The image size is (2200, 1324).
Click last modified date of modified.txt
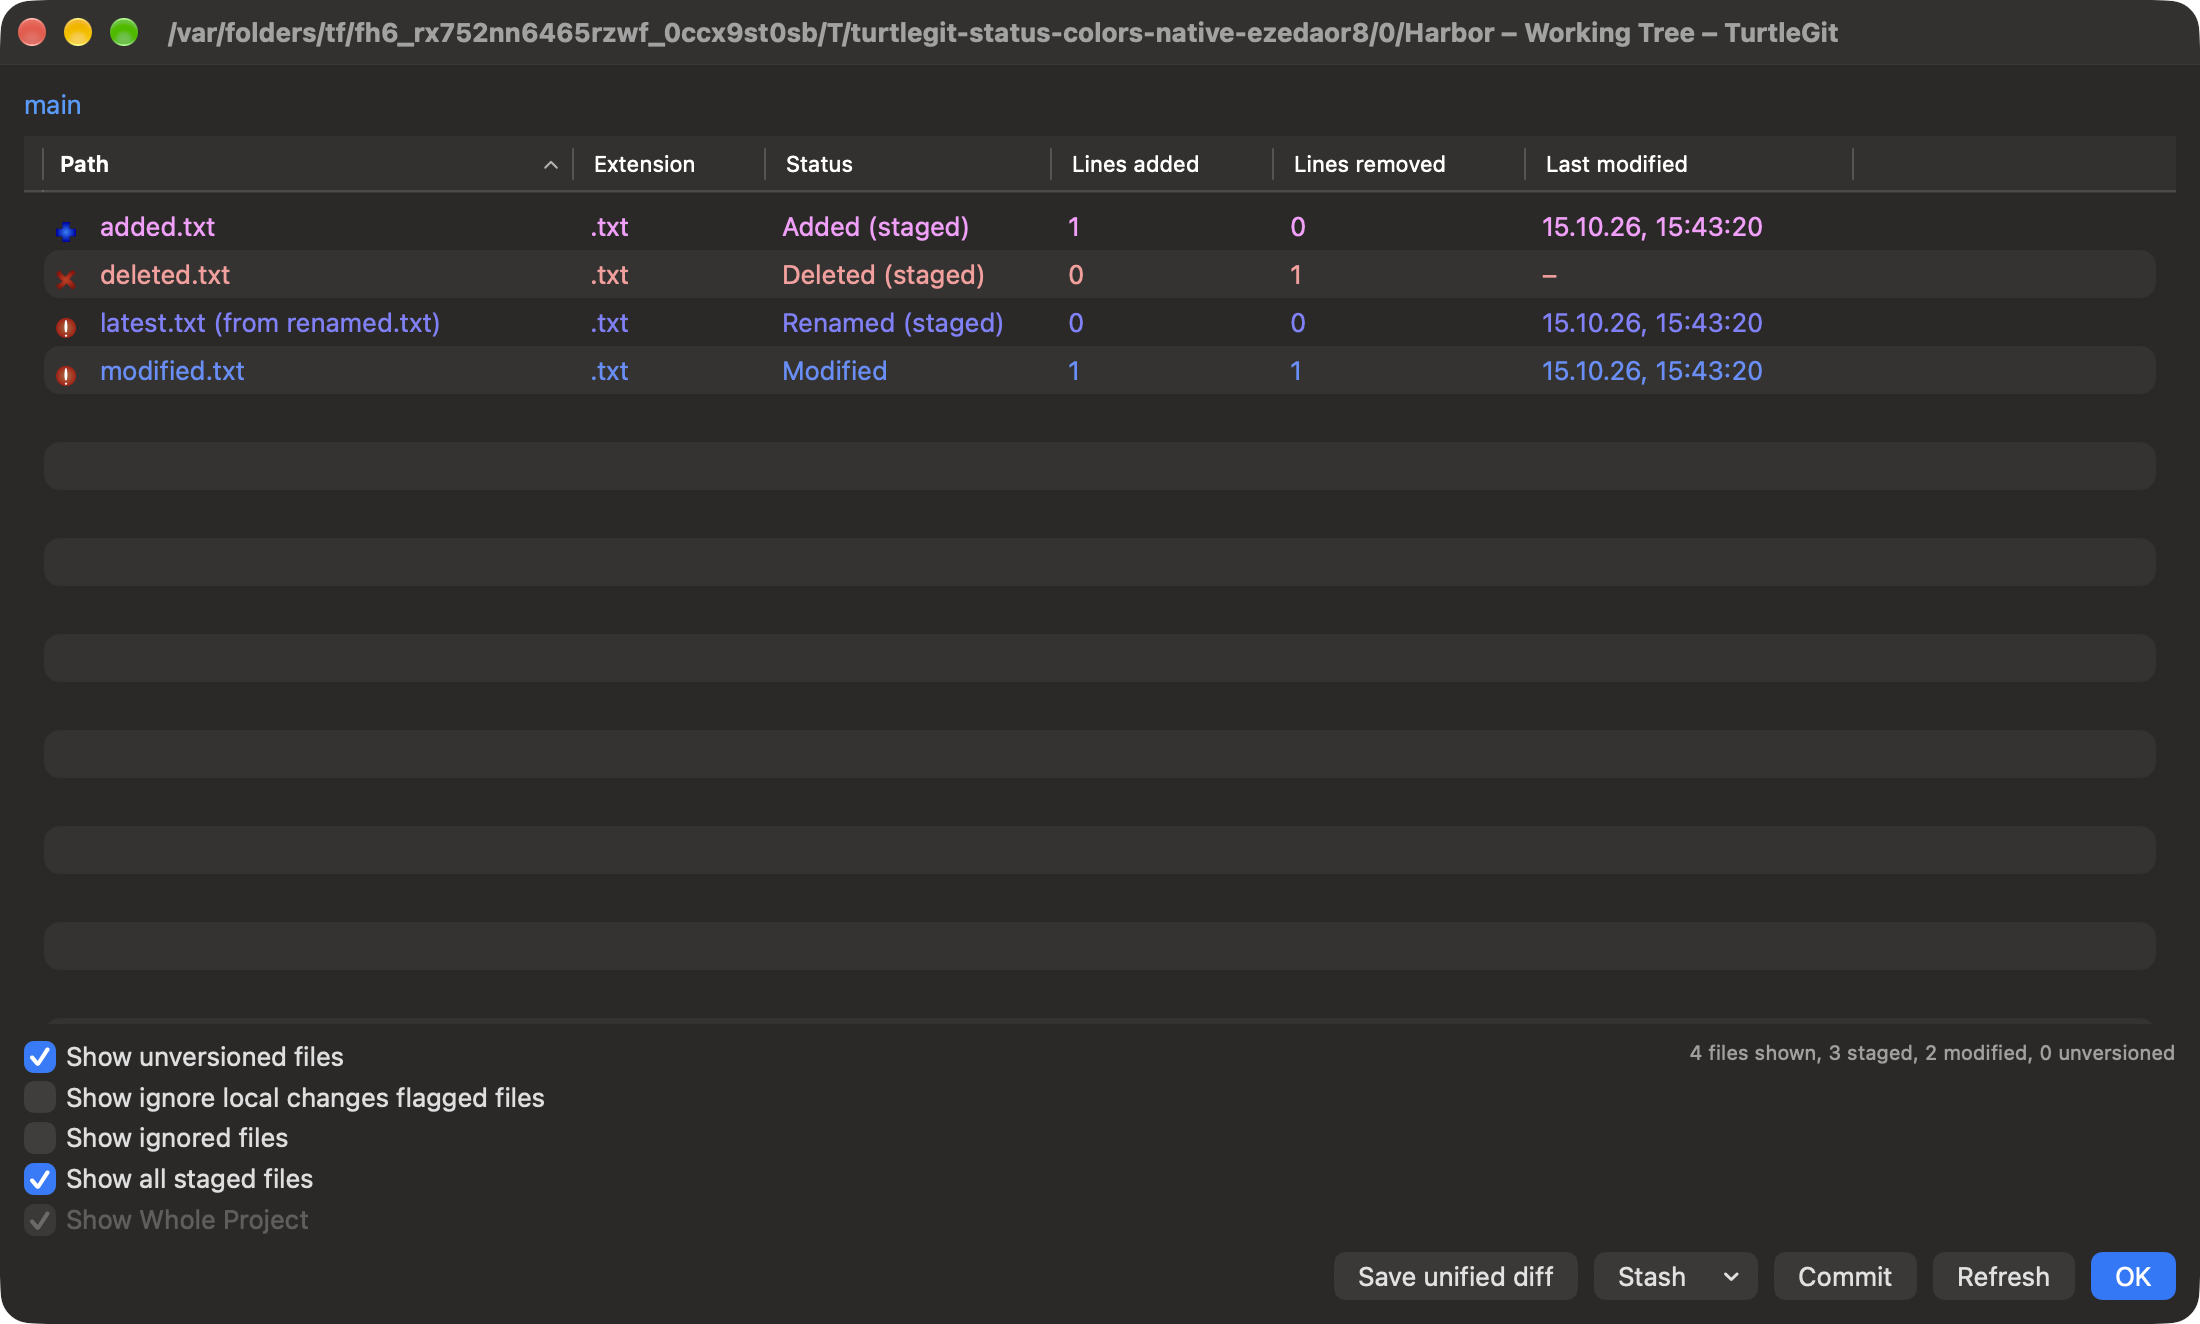click(x=1652, y=371)
